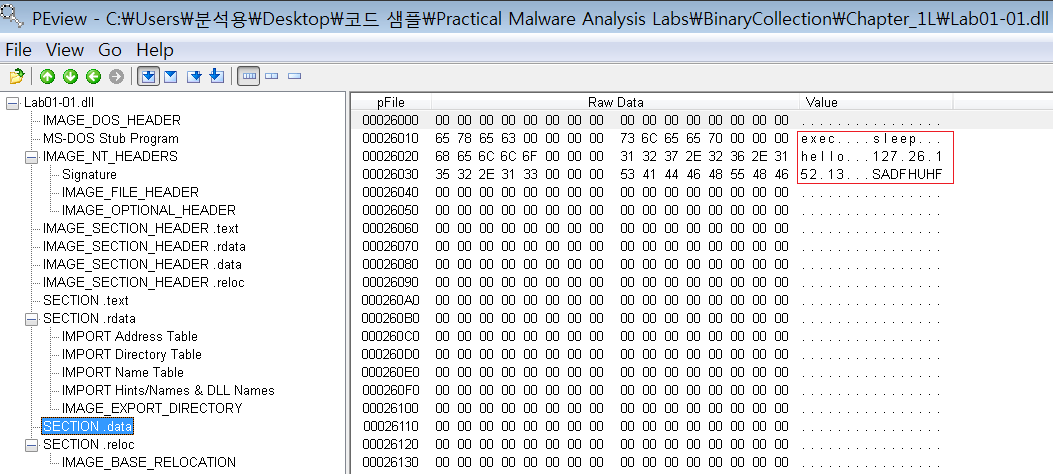
Task: Select IMAGE_DOS_HEADER in the tree
Action: 111,121
